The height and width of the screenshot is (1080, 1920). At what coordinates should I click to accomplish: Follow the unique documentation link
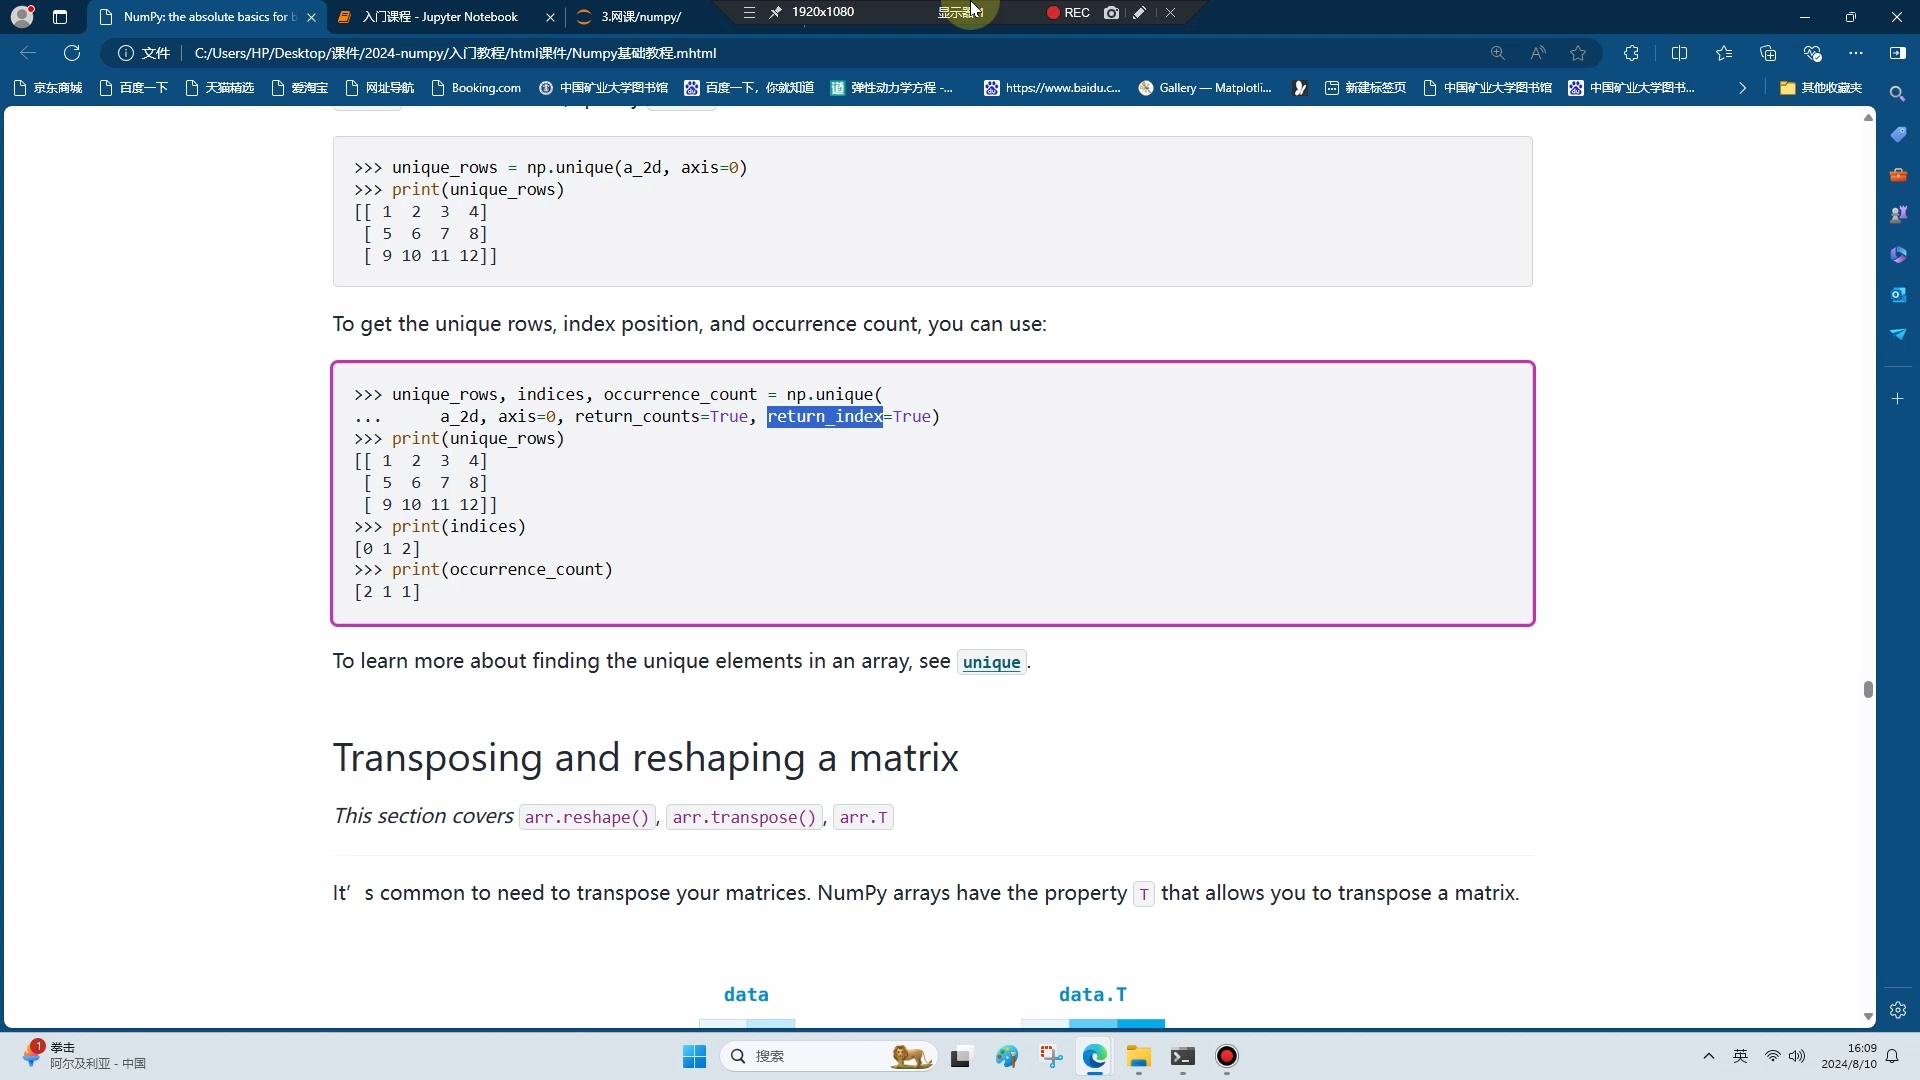pos(991,662)
